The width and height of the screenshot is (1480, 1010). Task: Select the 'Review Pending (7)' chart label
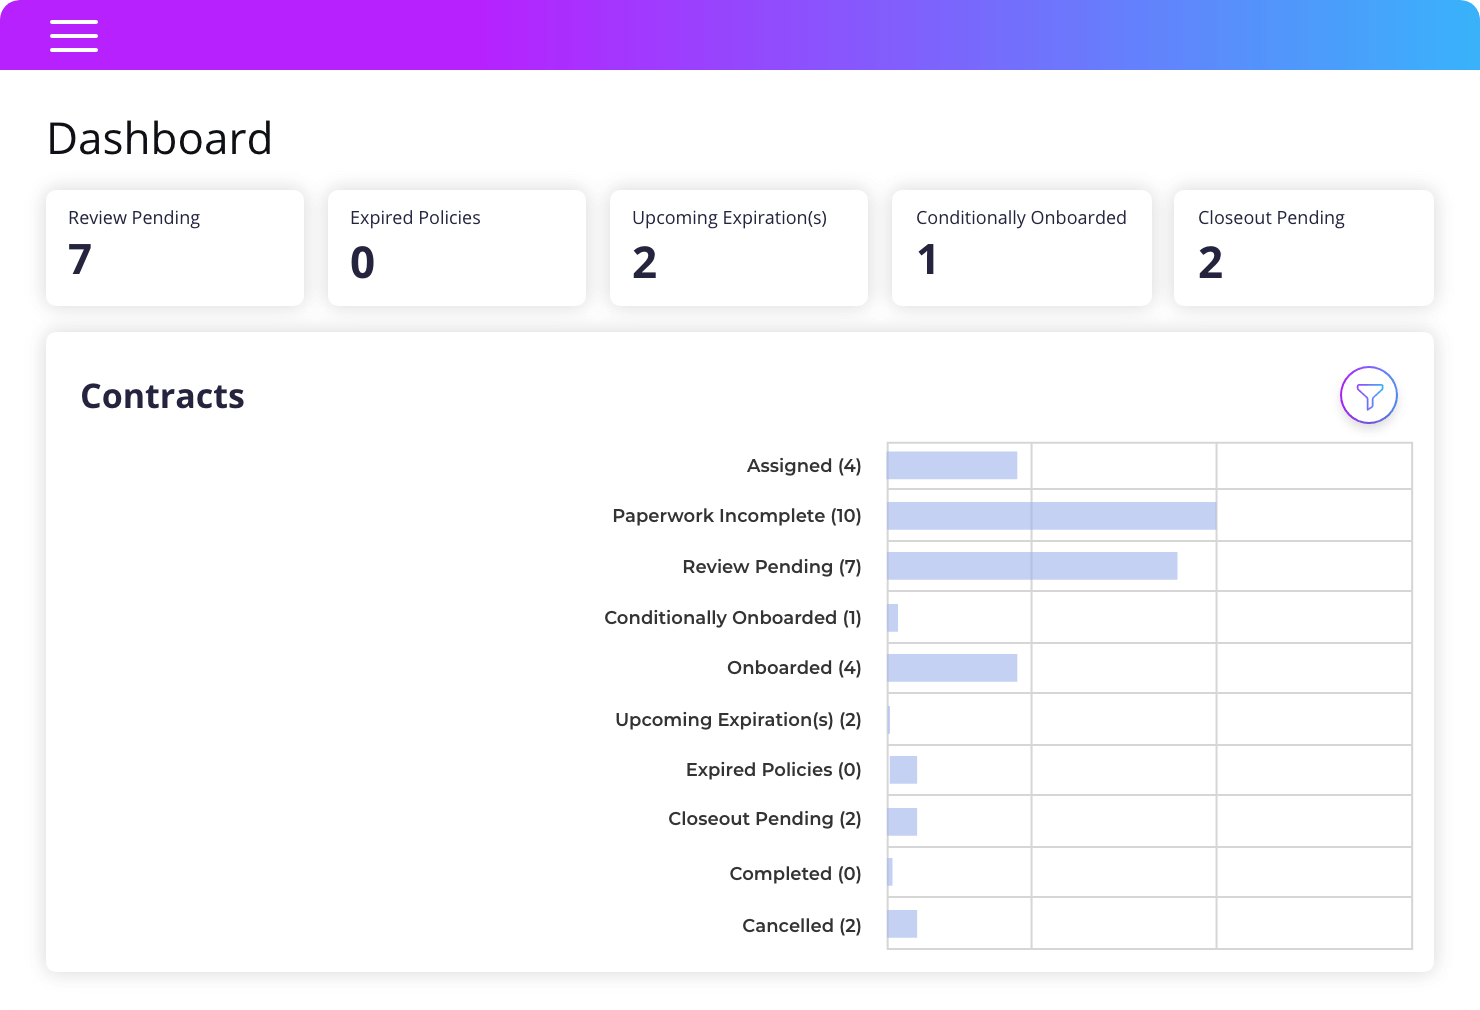772,567
